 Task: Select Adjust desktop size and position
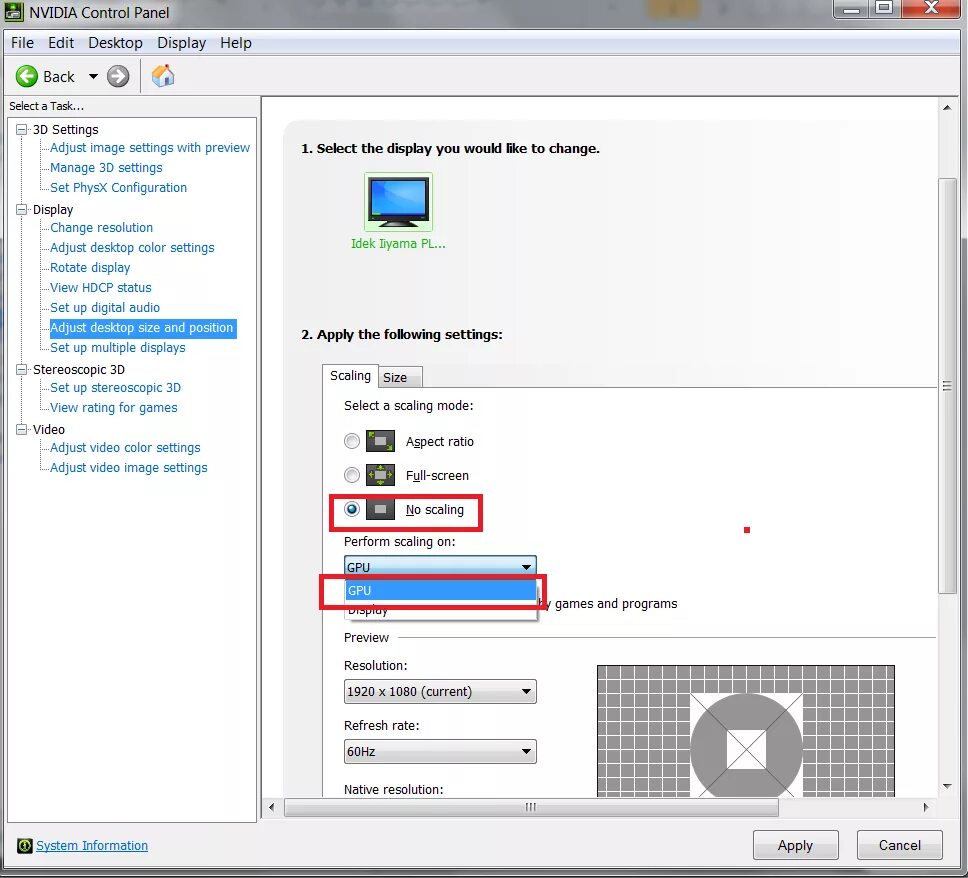click(x=143, y=327)
